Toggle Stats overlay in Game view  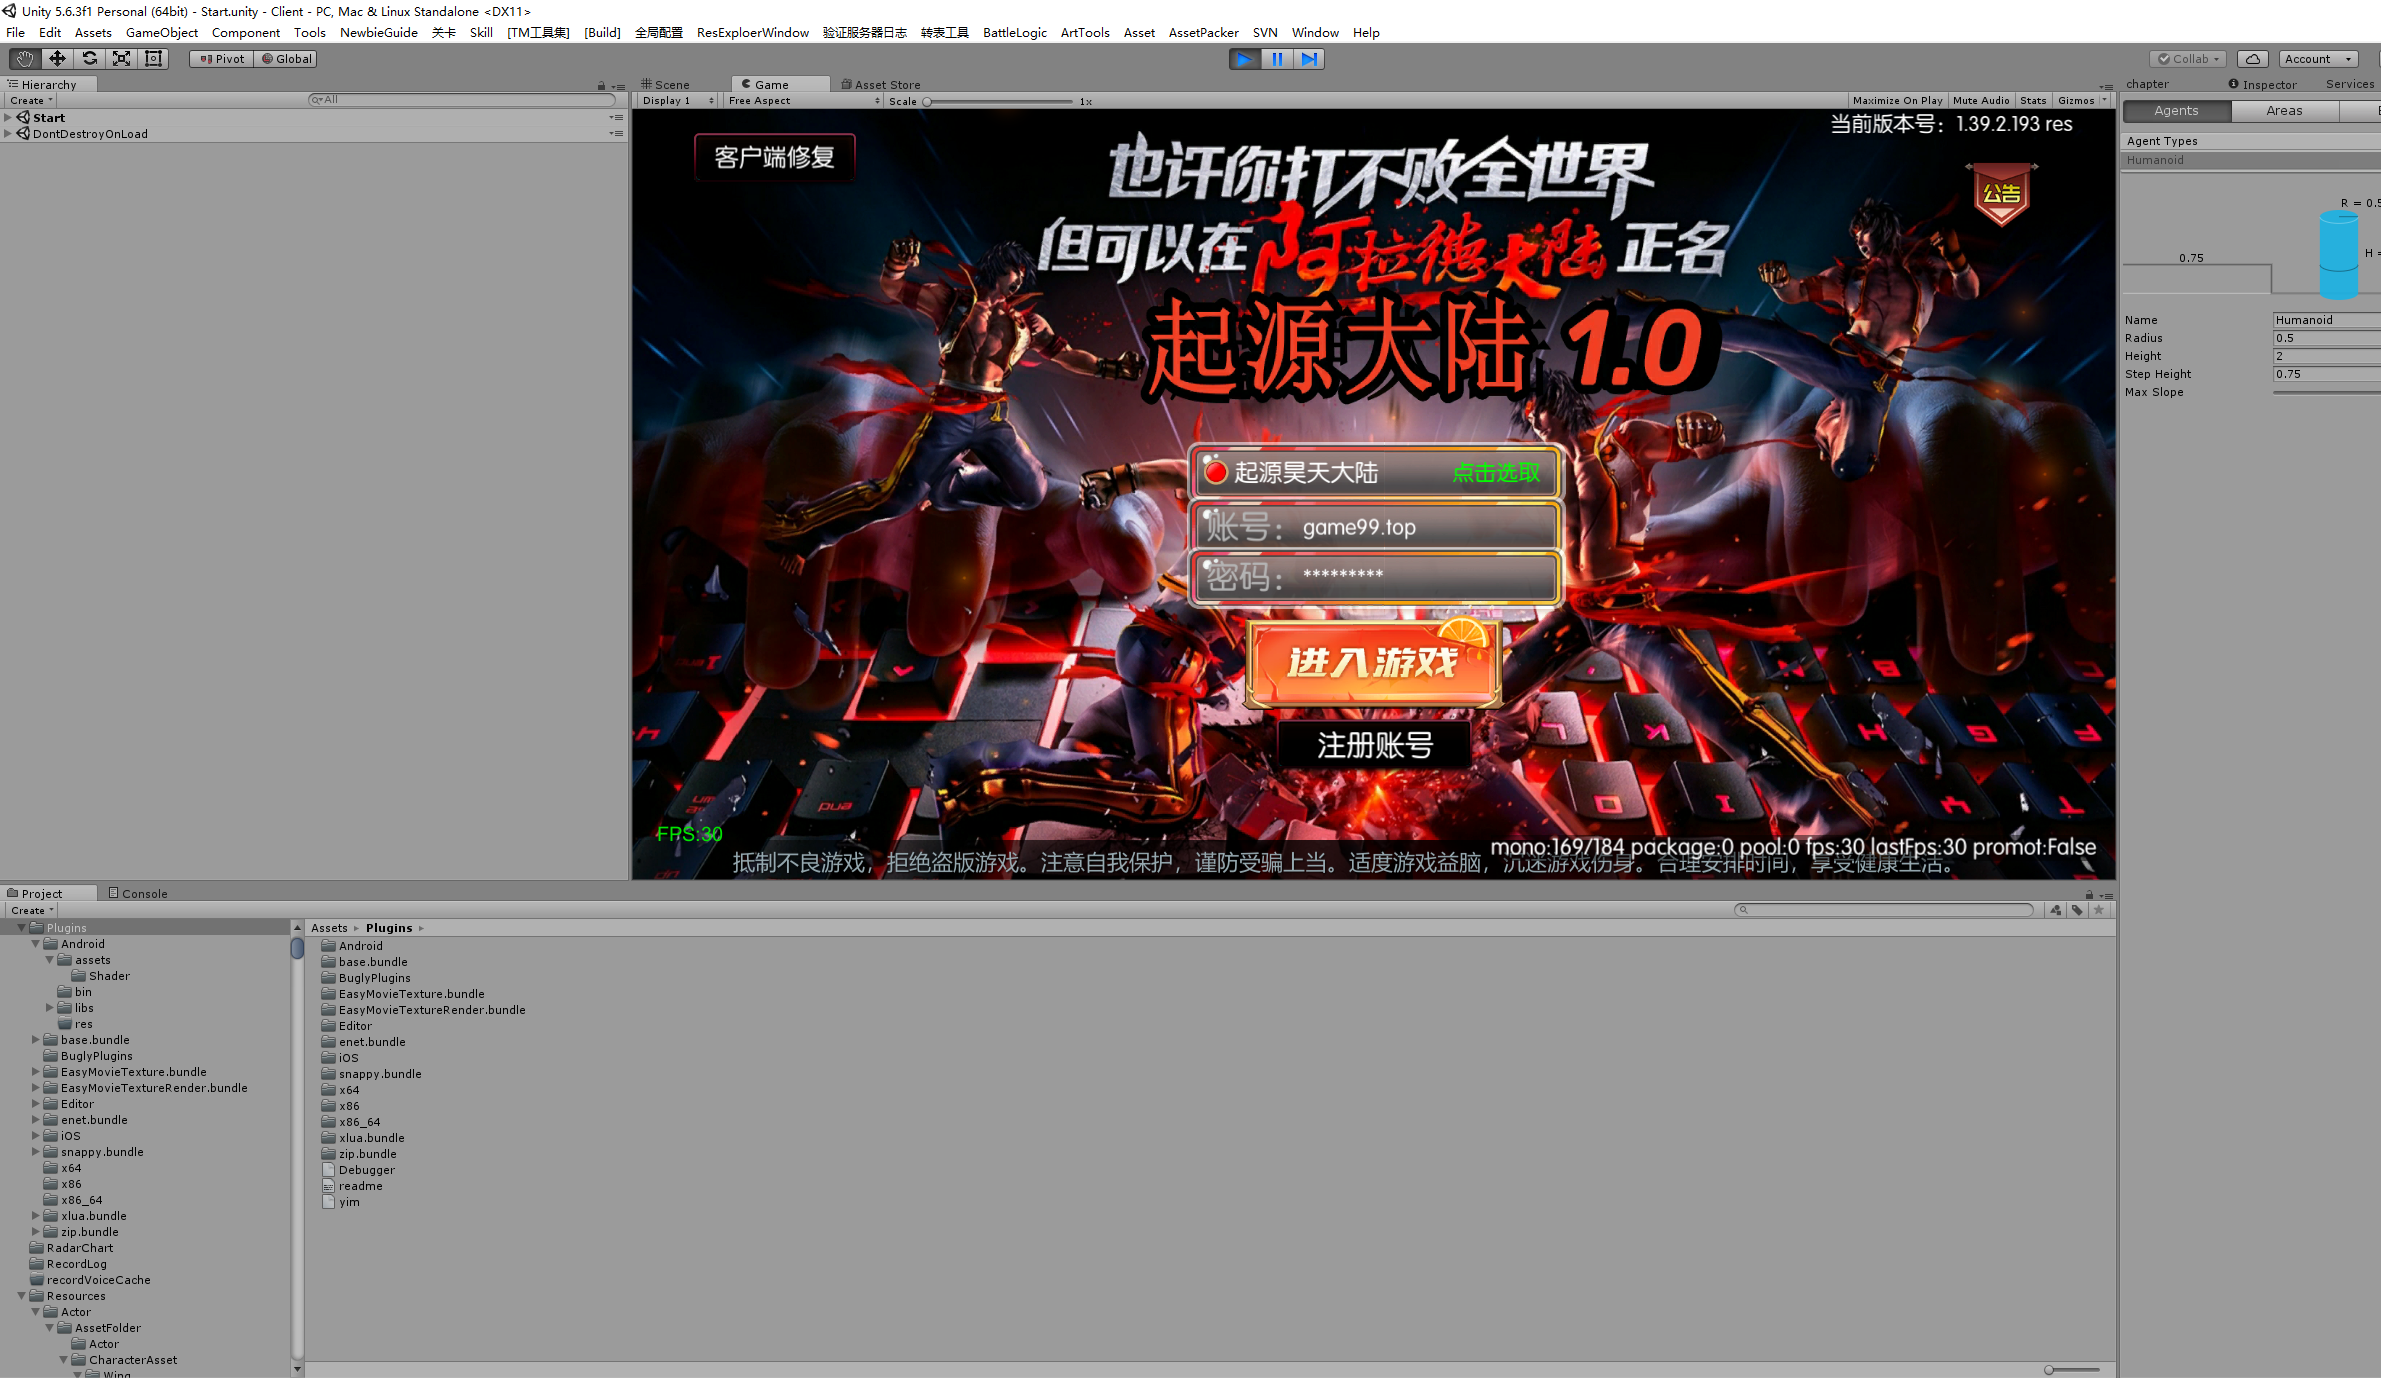(2032, 101)
